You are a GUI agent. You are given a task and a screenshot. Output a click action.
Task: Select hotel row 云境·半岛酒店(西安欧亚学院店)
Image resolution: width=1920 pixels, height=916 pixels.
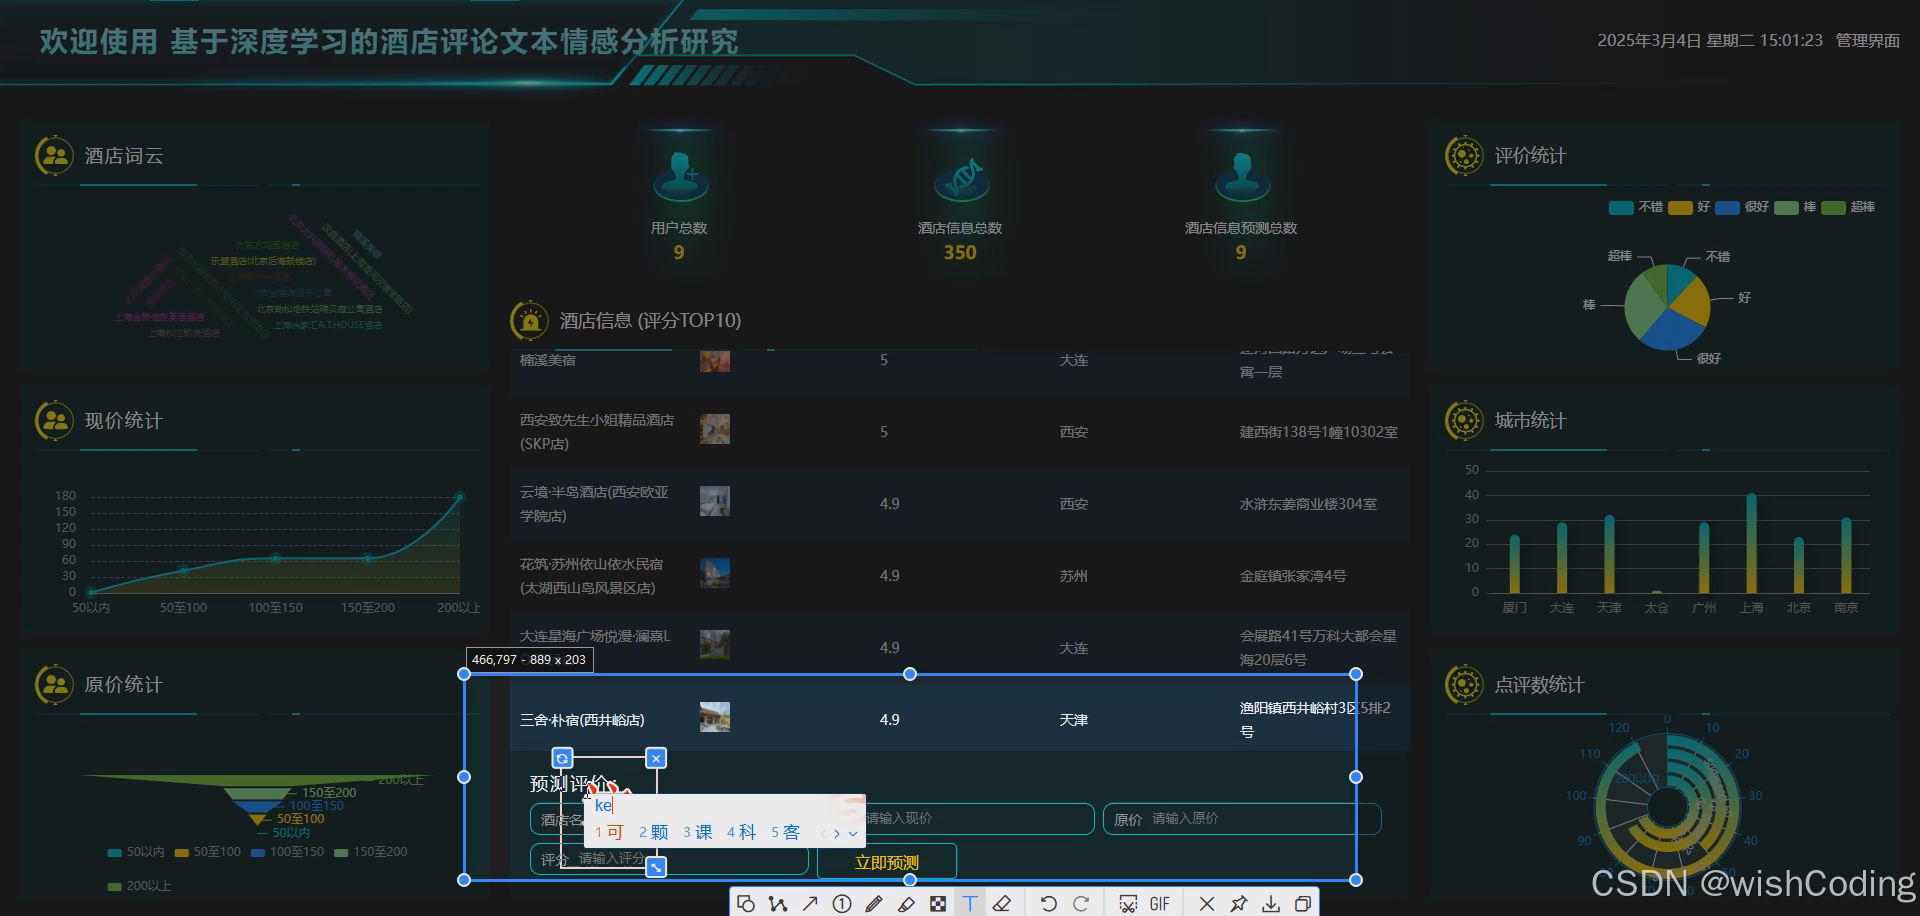(x=960, y=504)
